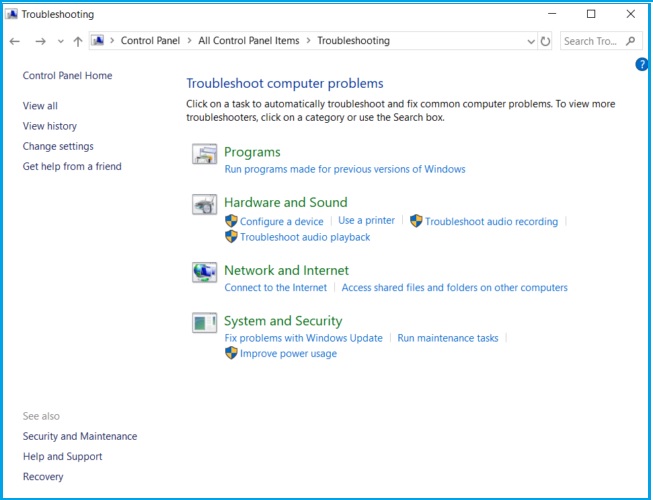Click the shield icon beside Configure a device
This screenshot has height=500, width=653.
click(231, 221)
